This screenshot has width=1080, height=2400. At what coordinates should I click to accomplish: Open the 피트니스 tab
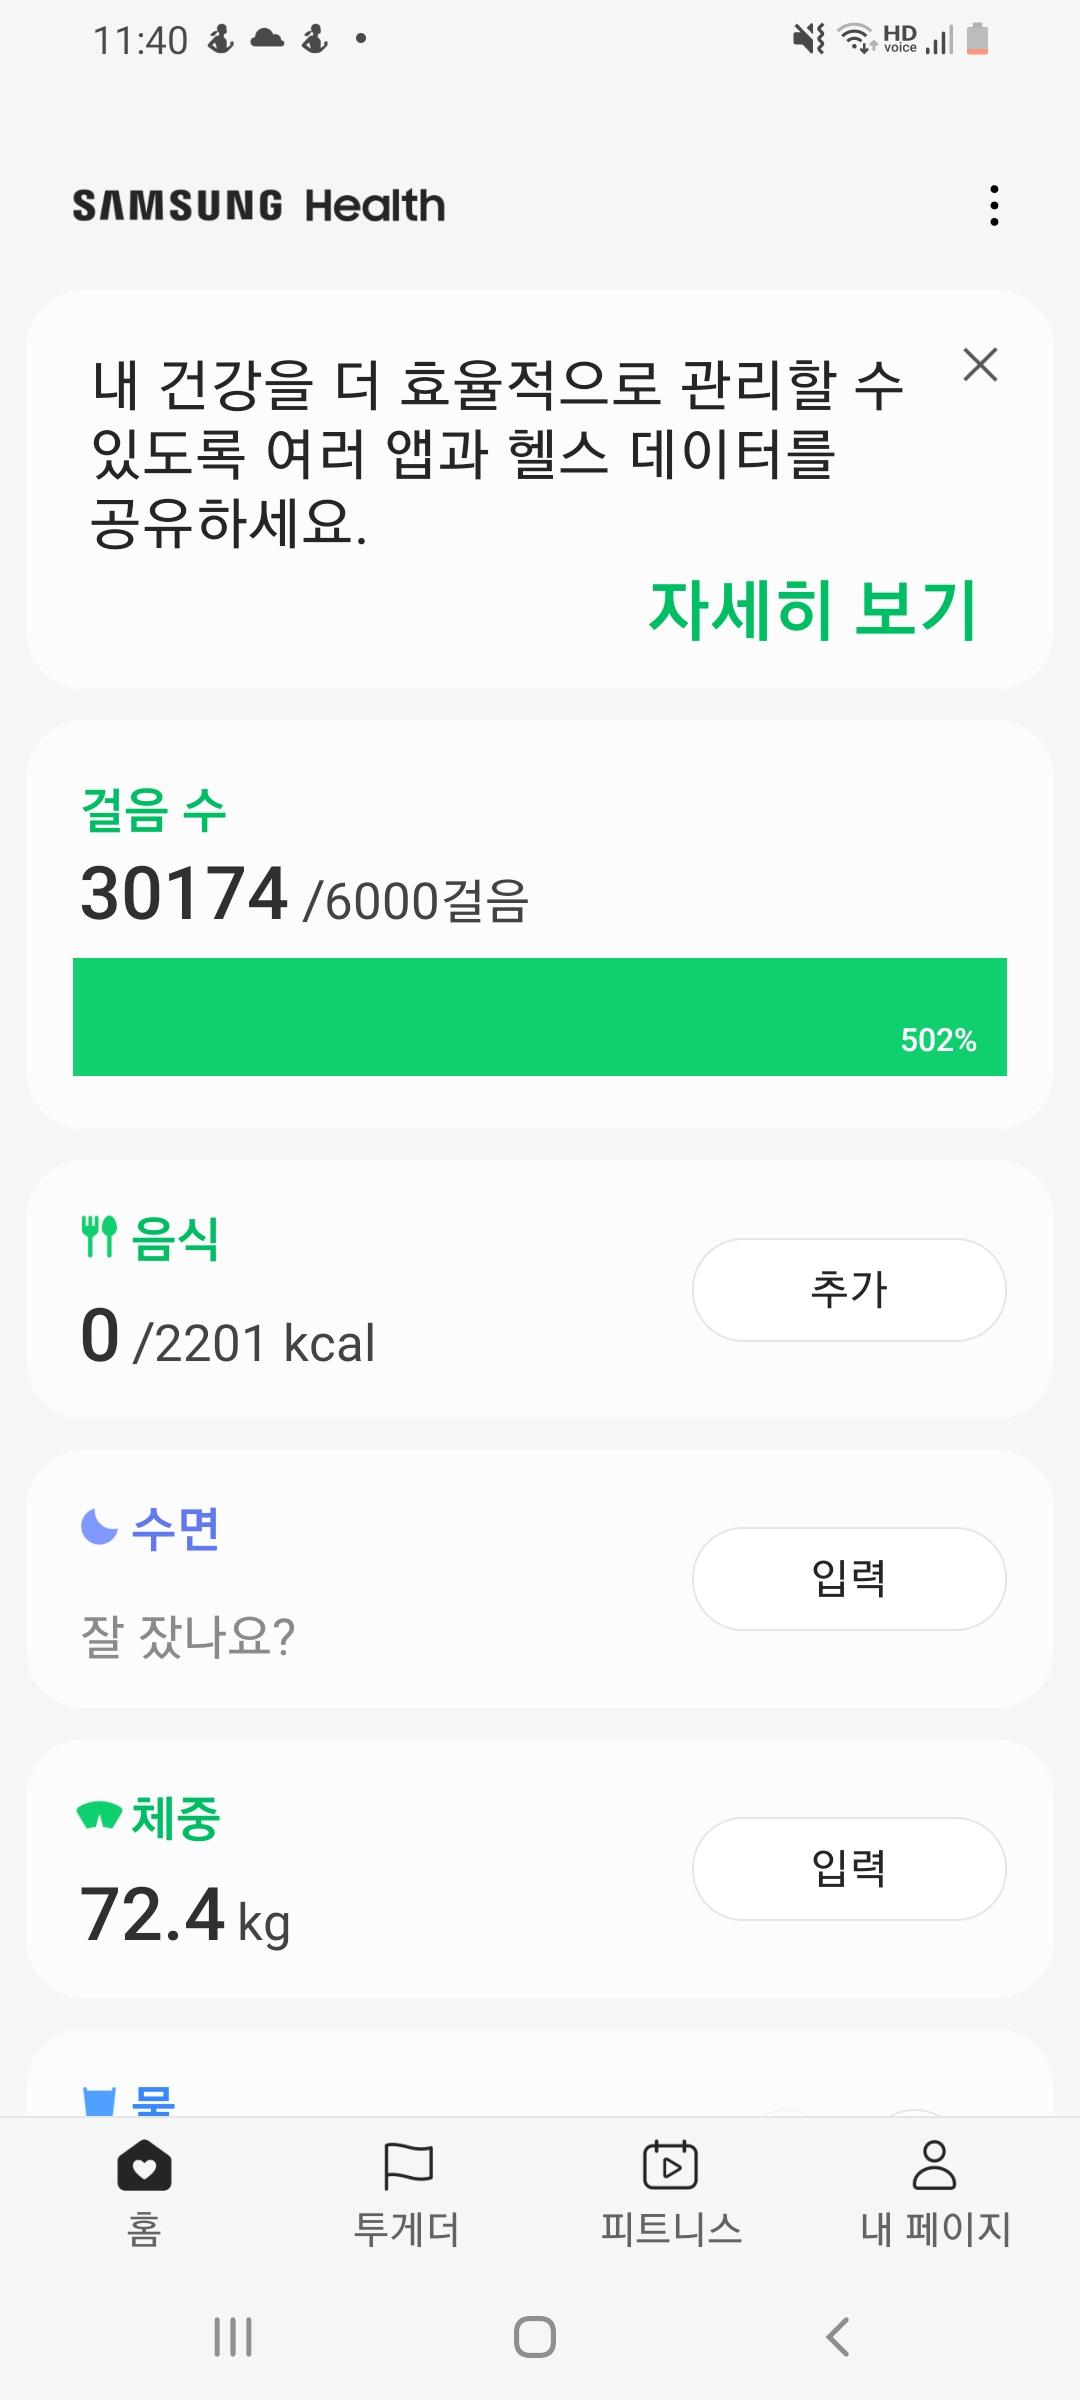[x=671, y=2190]
